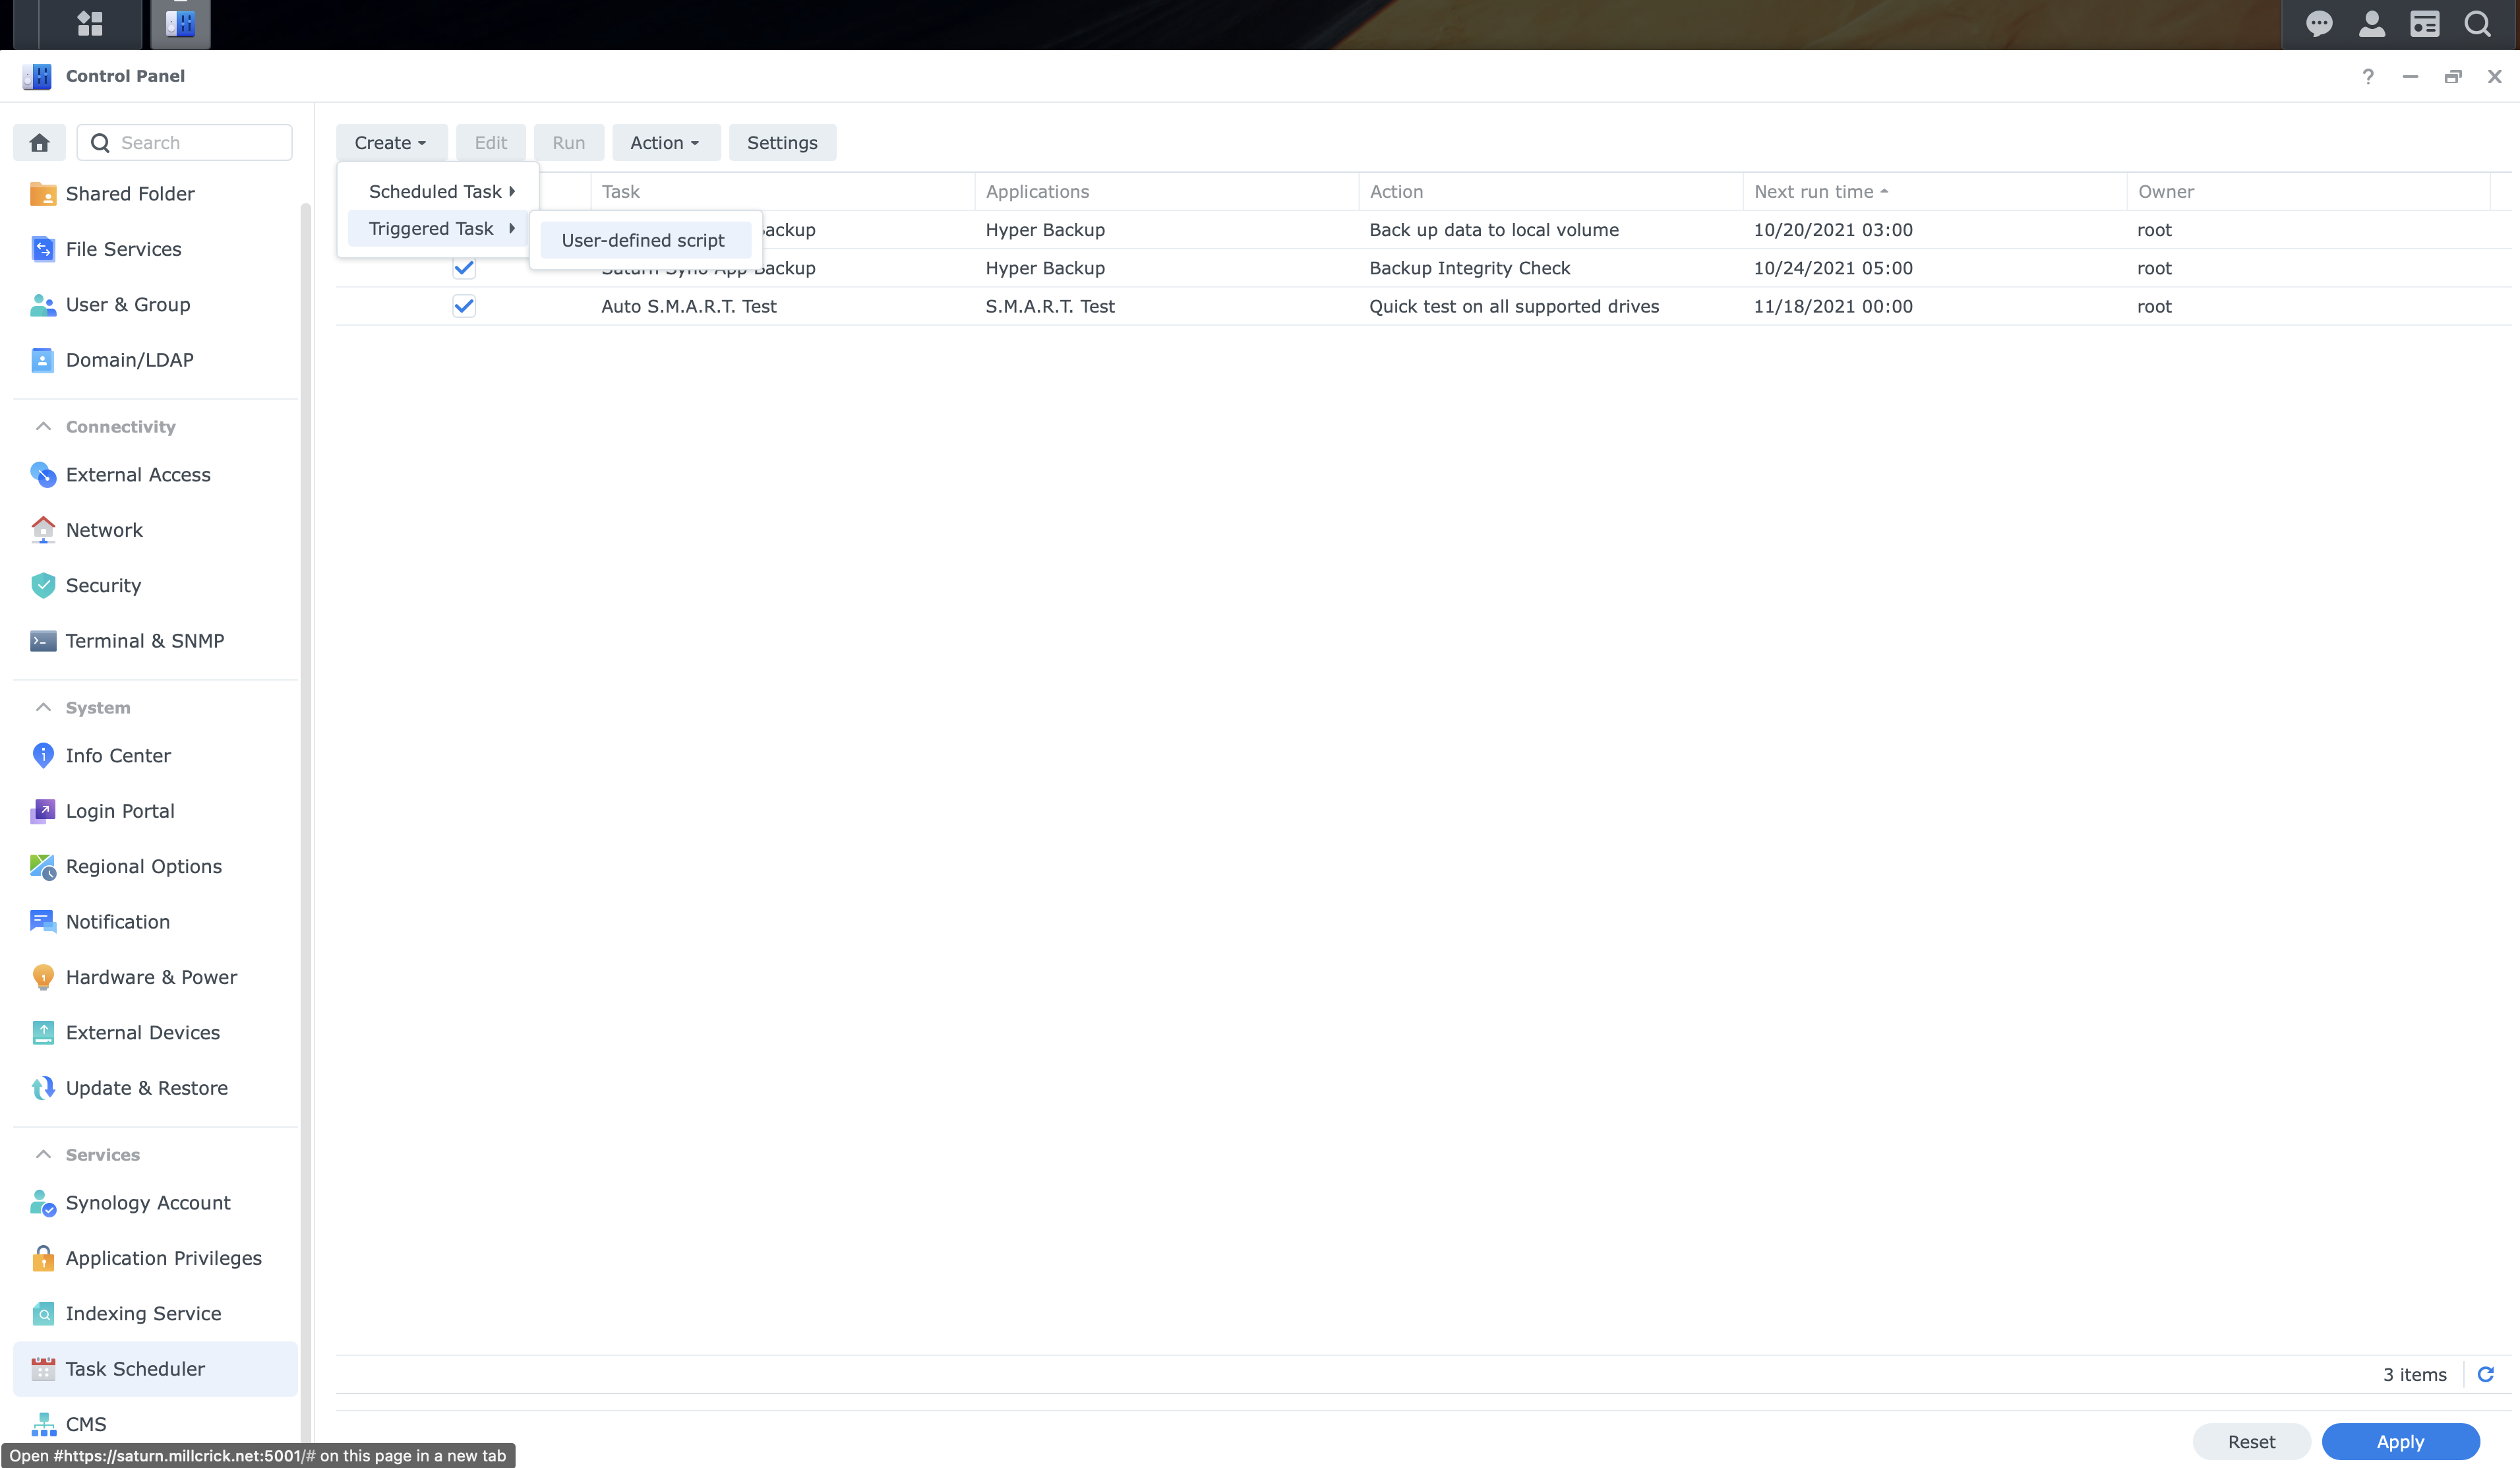The image size is (2520, 1468).
Task: Click the External Access icon
Action: click(x=43, y=474)
